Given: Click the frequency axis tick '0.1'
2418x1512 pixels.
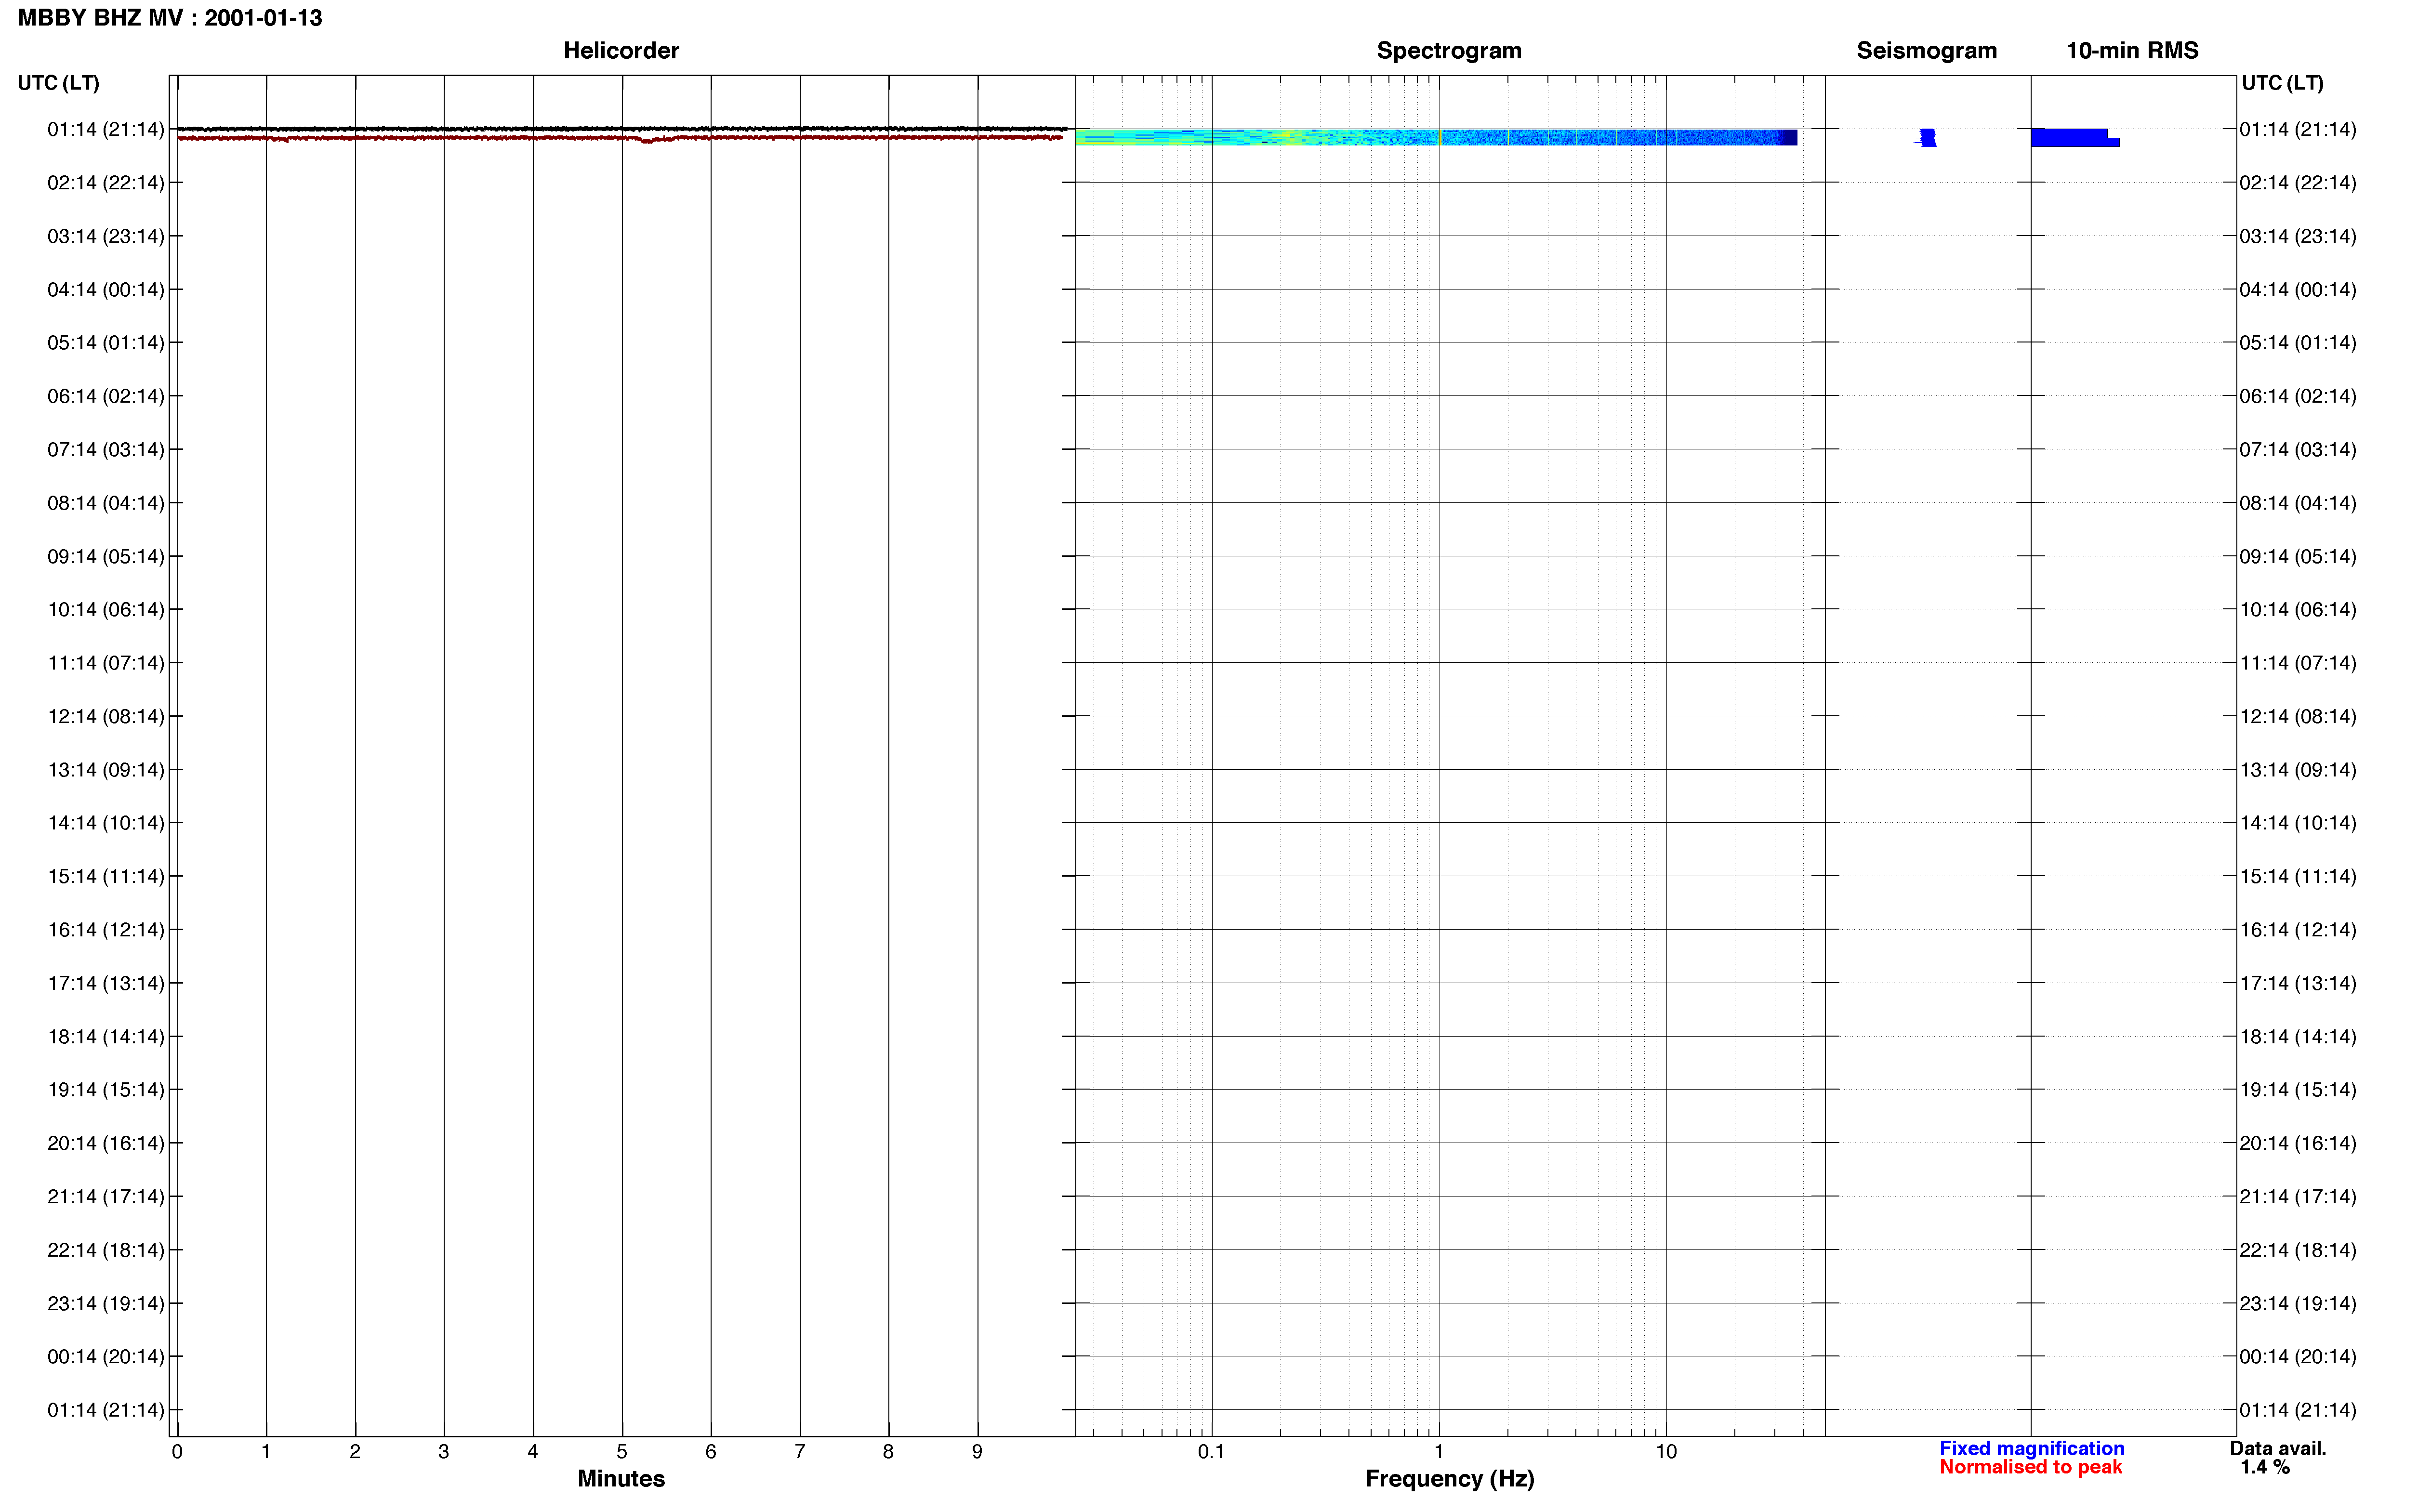Looking at the screenshot, I should (1211, 1452).
